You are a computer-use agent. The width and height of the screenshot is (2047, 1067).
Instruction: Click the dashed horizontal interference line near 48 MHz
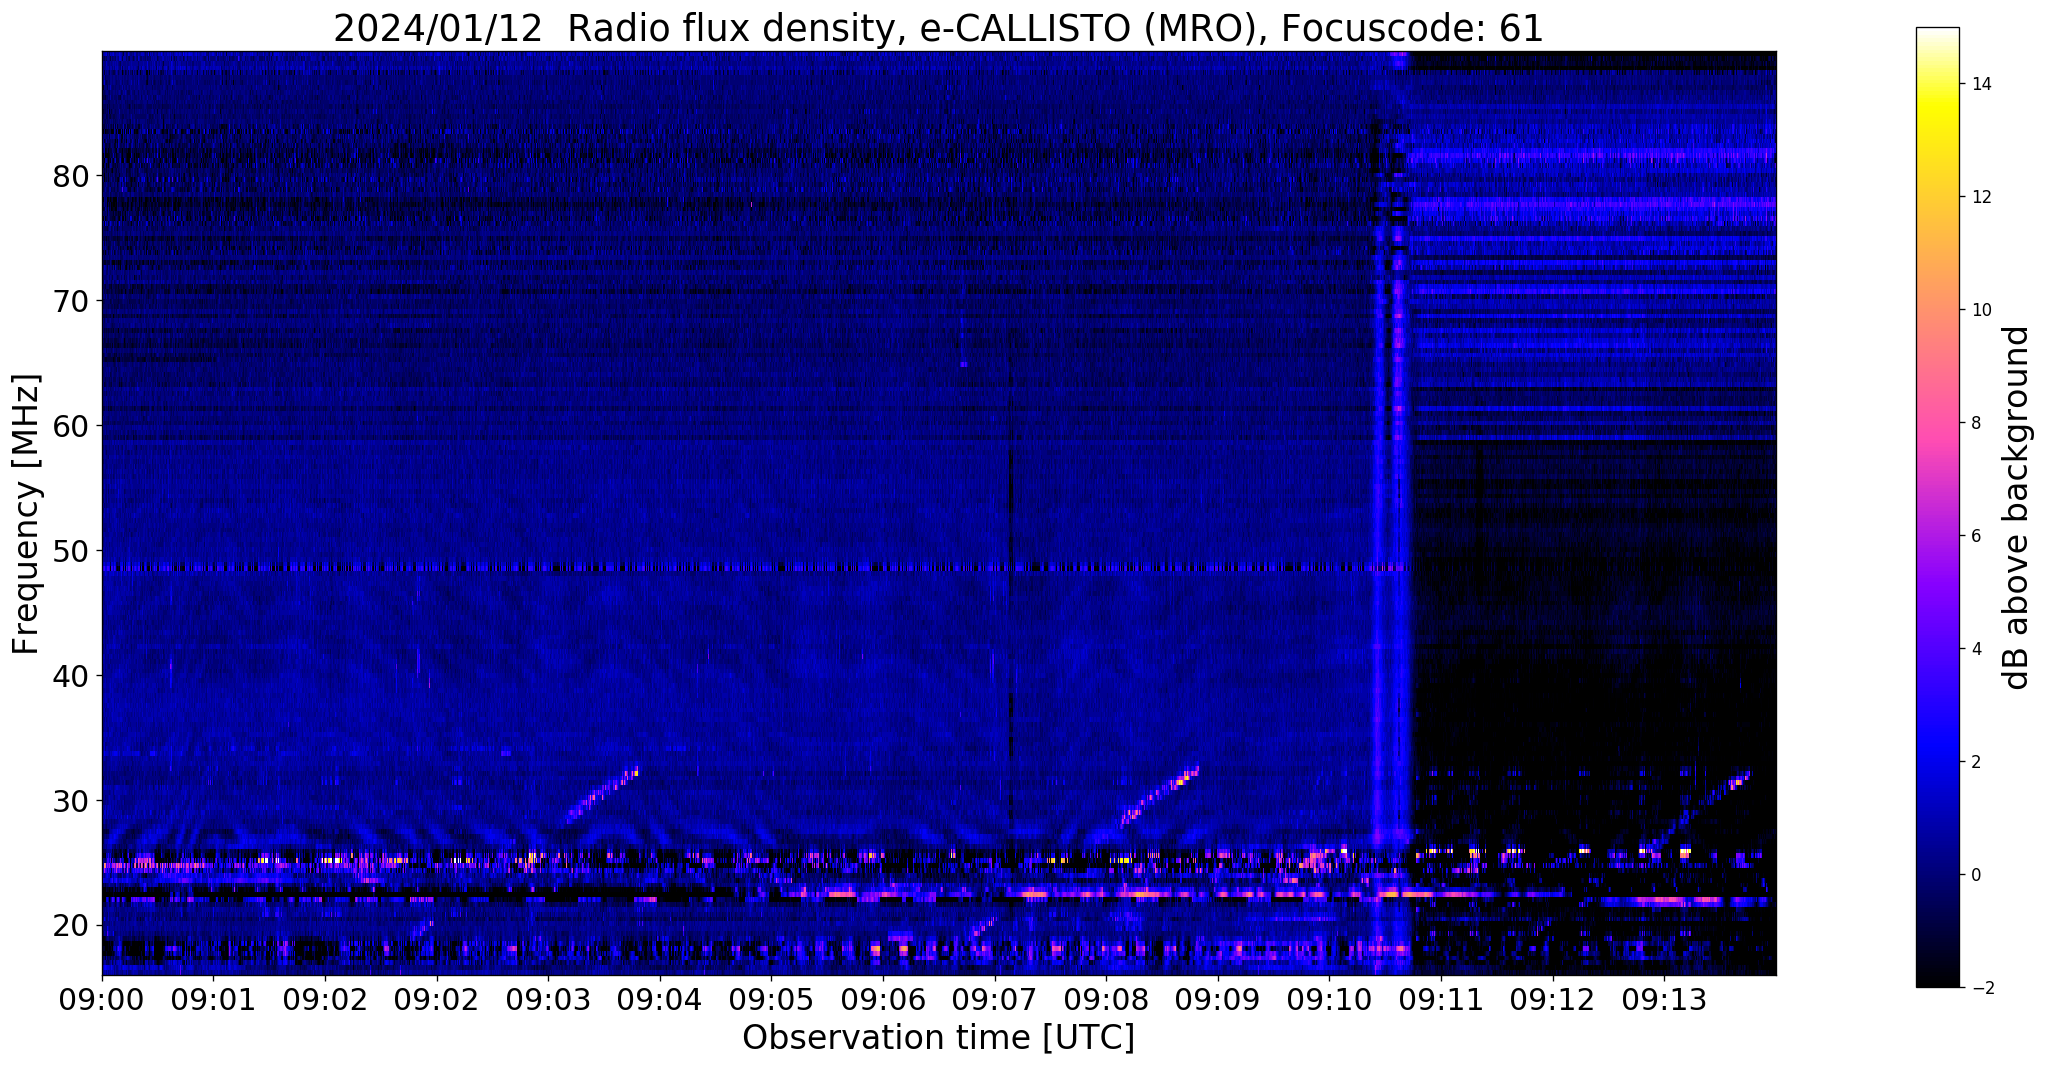click(755, 568)
